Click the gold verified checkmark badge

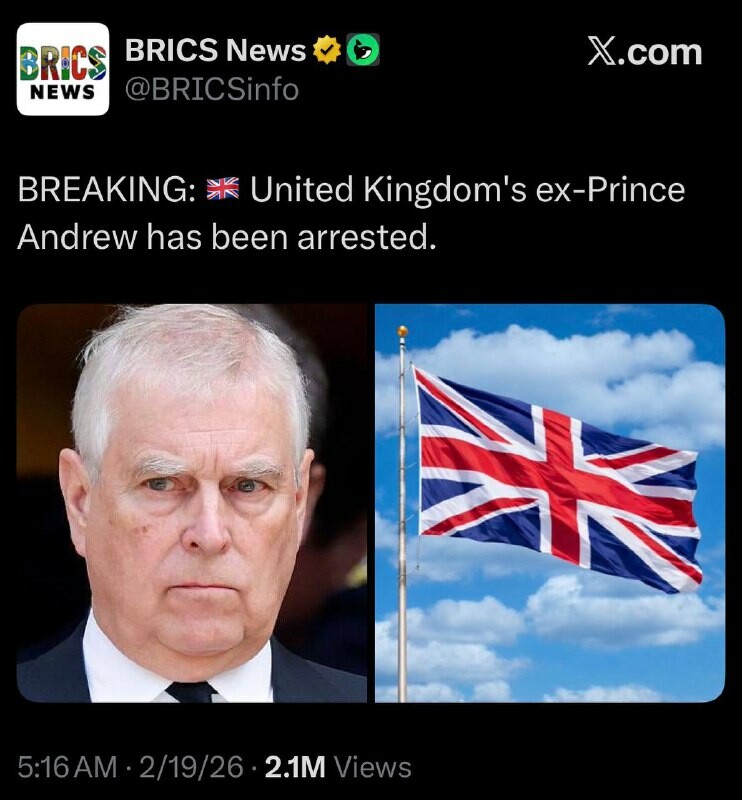[x=326, y=49]
